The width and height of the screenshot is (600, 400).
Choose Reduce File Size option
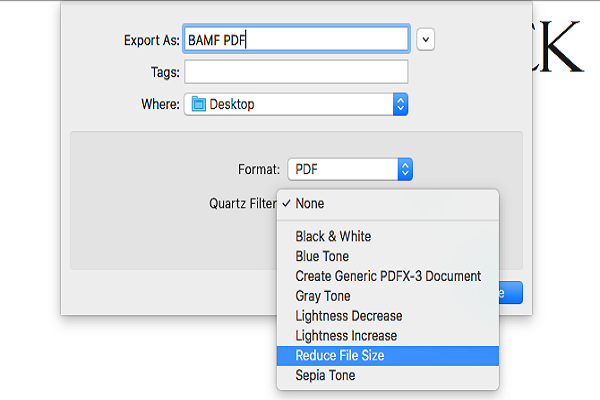340,355
